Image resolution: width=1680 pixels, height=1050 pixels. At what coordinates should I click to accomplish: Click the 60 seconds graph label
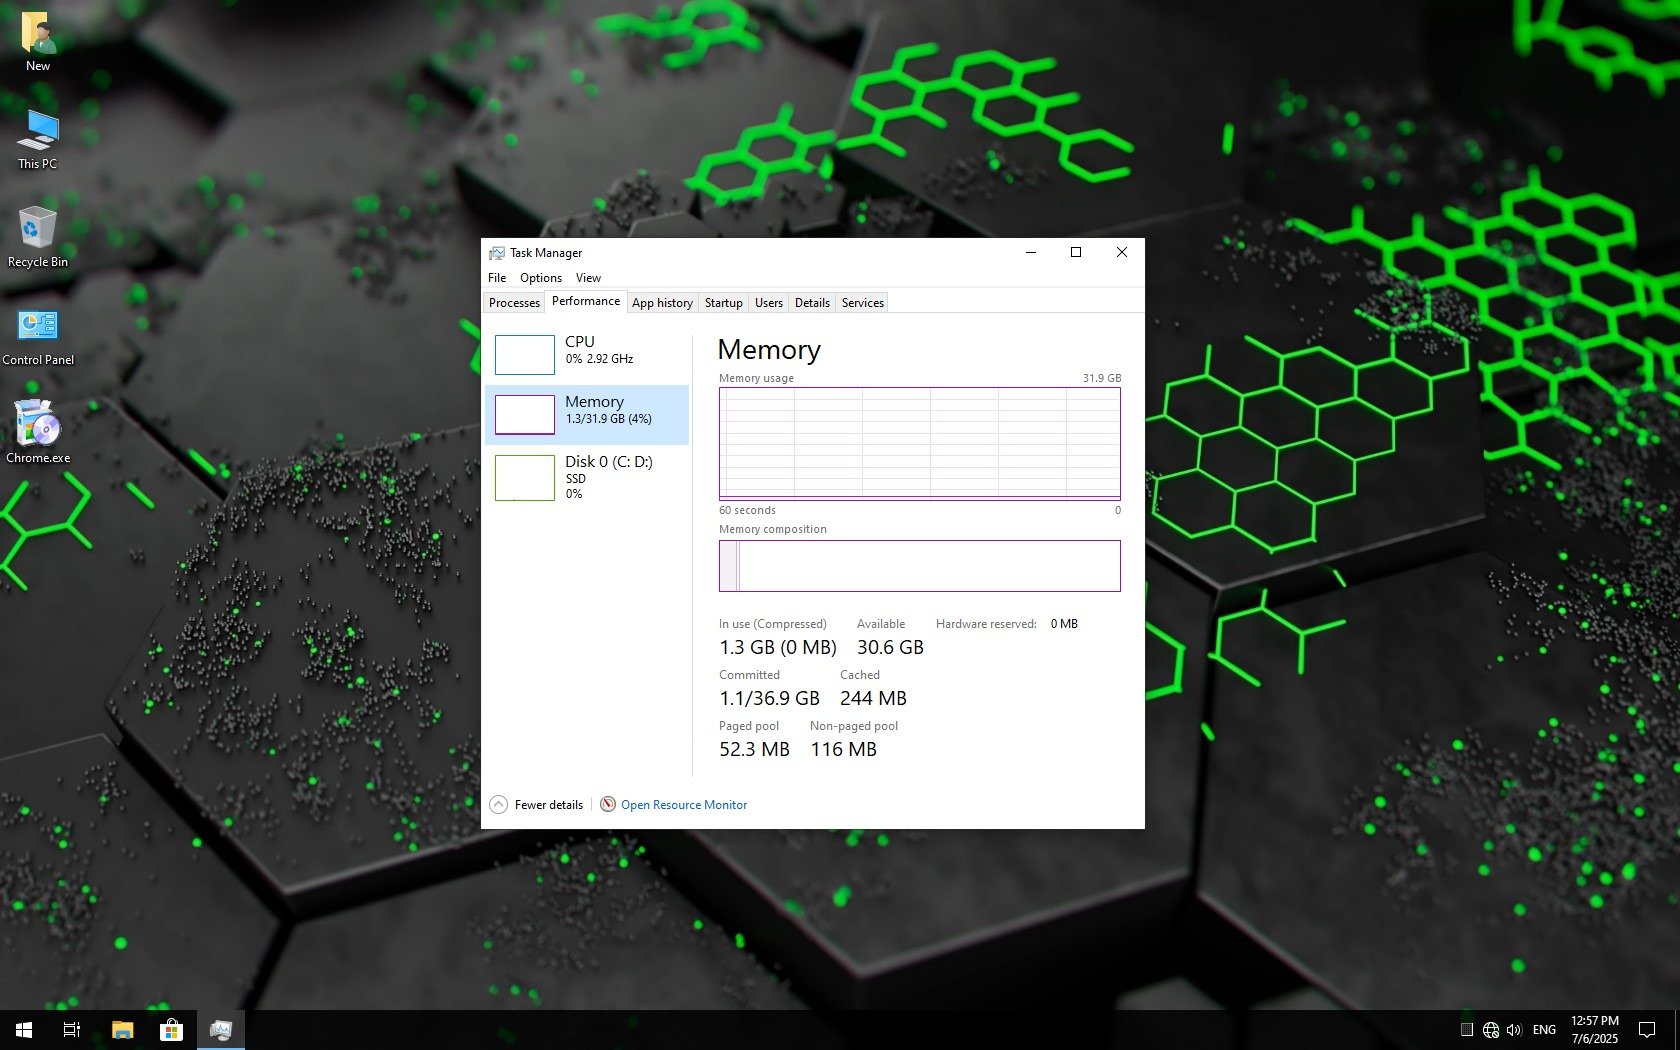pos(747,510)
